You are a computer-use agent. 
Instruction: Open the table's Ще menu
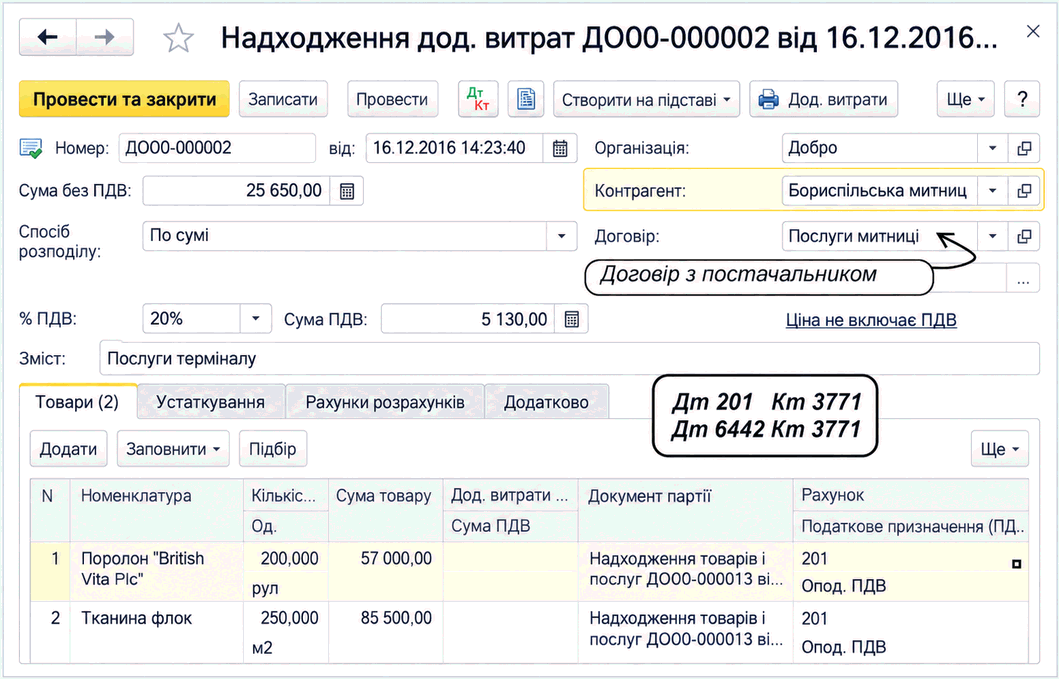point(1000,449)
